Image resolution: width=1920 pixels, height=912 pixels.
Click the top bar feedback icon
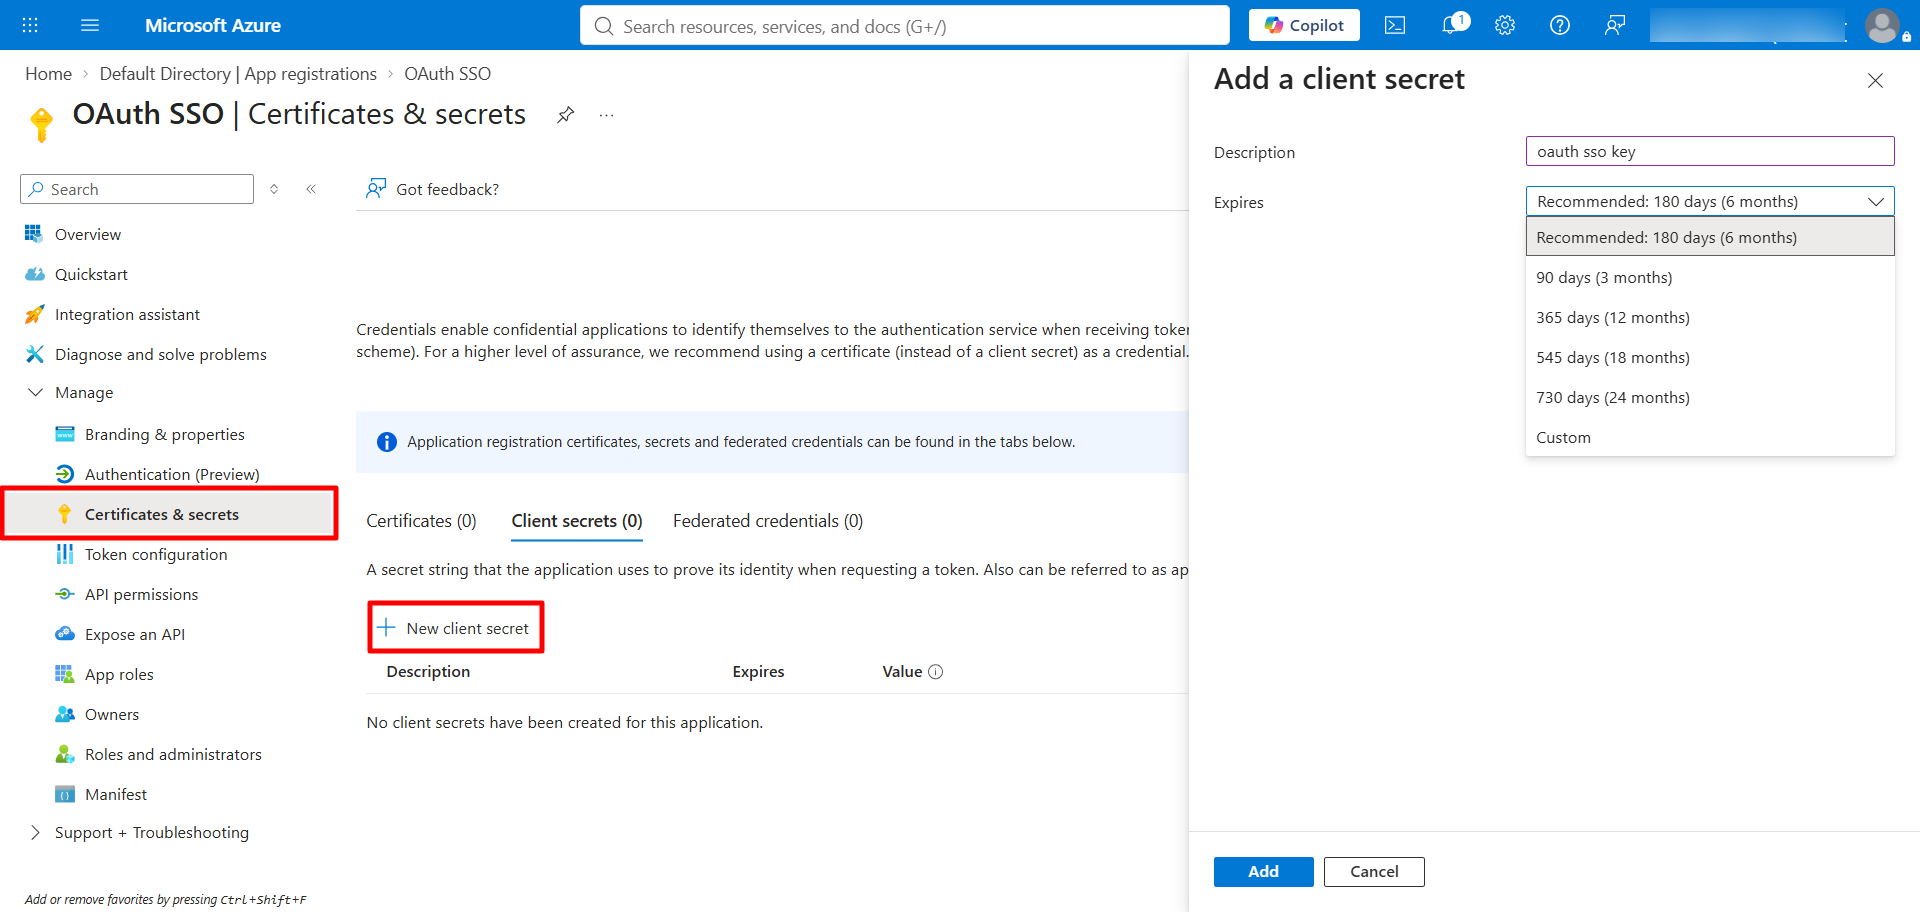1615,25
